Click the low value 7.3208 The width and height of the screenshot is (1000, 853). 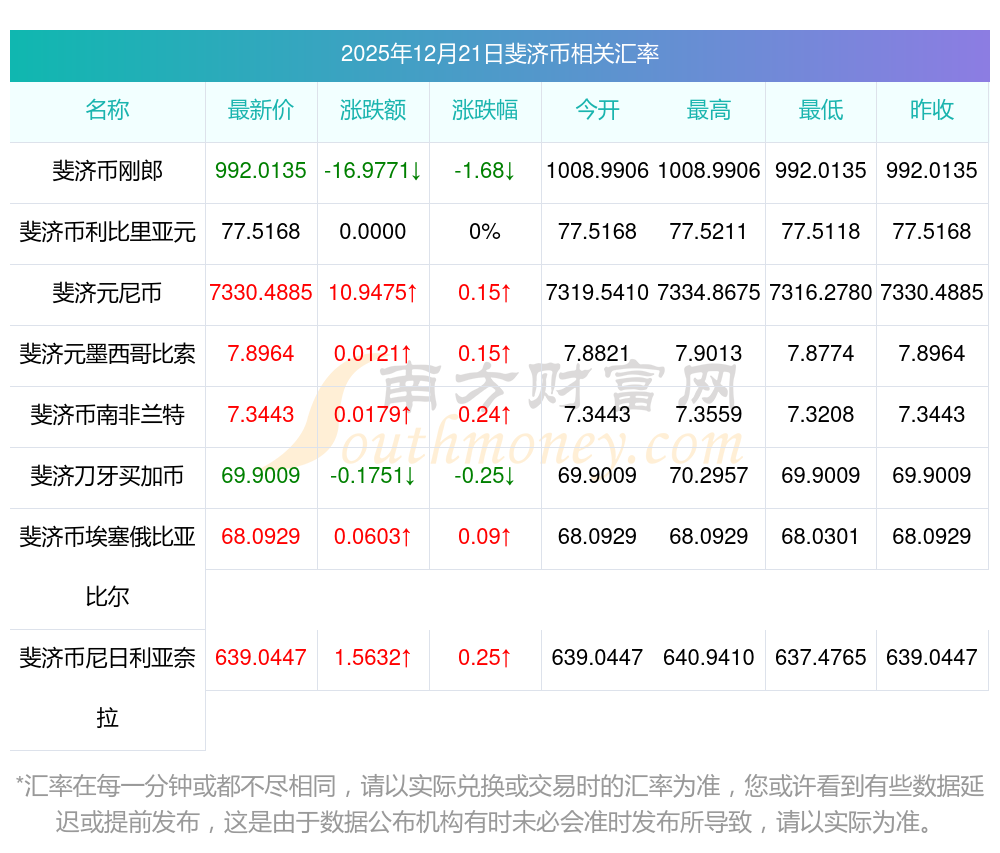821,415
